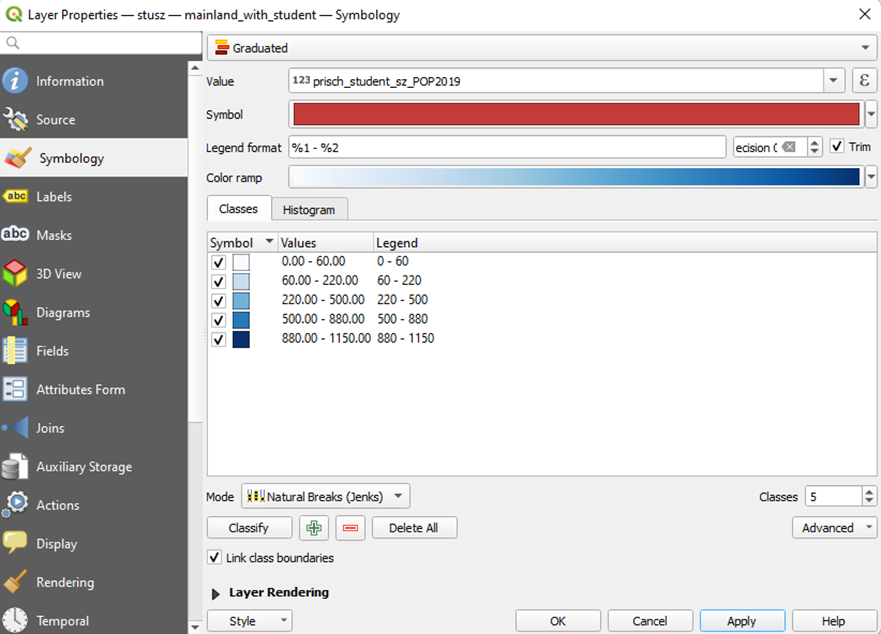Image resolution: width=881 pixels, height=634 pixels.
Task: Open the Graduated renderer type dropdown
Action: 541,48
